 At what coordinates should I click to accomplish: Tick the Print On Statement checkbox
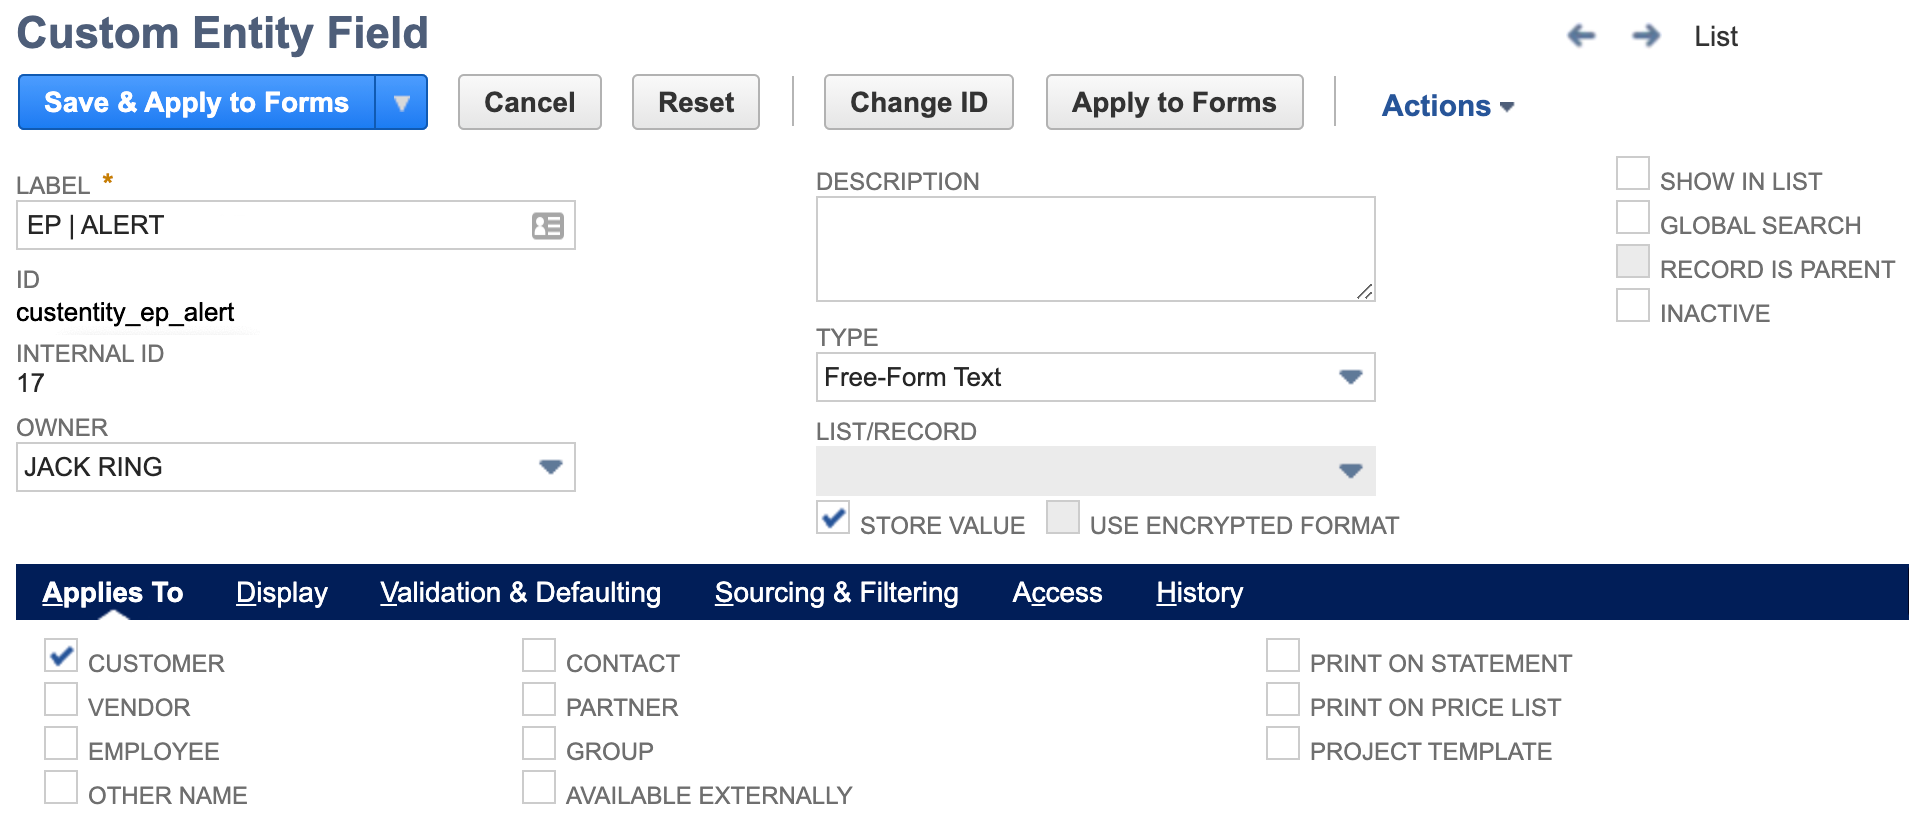tap(1283, 656)
